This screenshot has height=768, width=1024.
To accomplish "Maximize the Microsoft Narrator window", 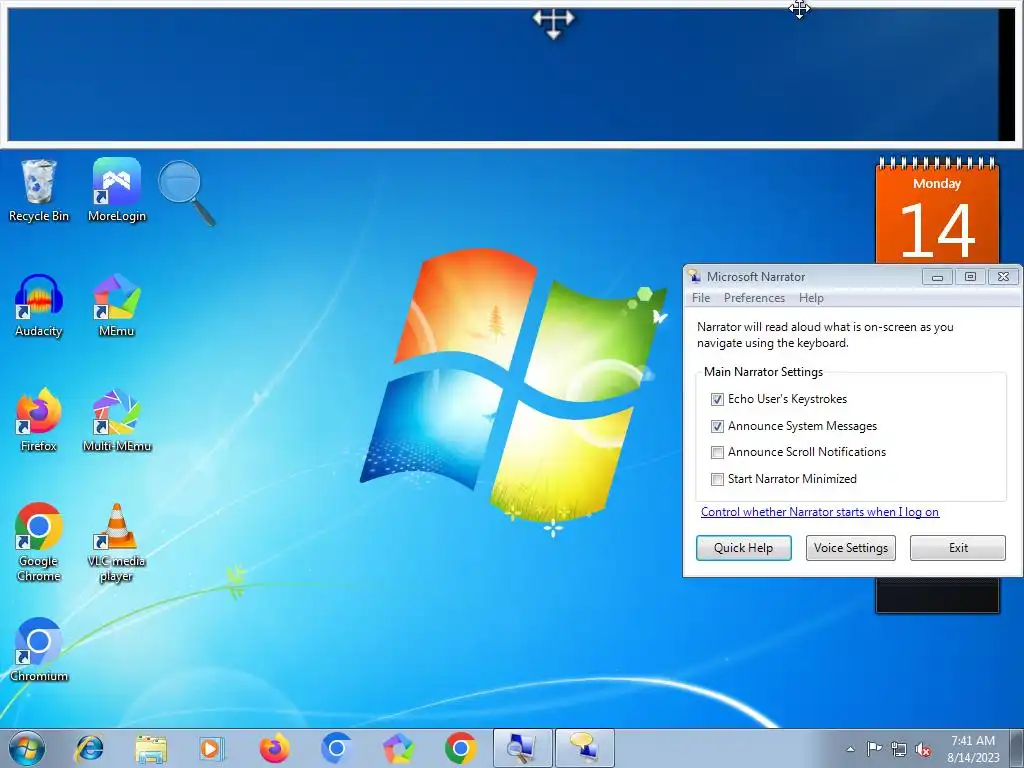I will coord(970,277).
